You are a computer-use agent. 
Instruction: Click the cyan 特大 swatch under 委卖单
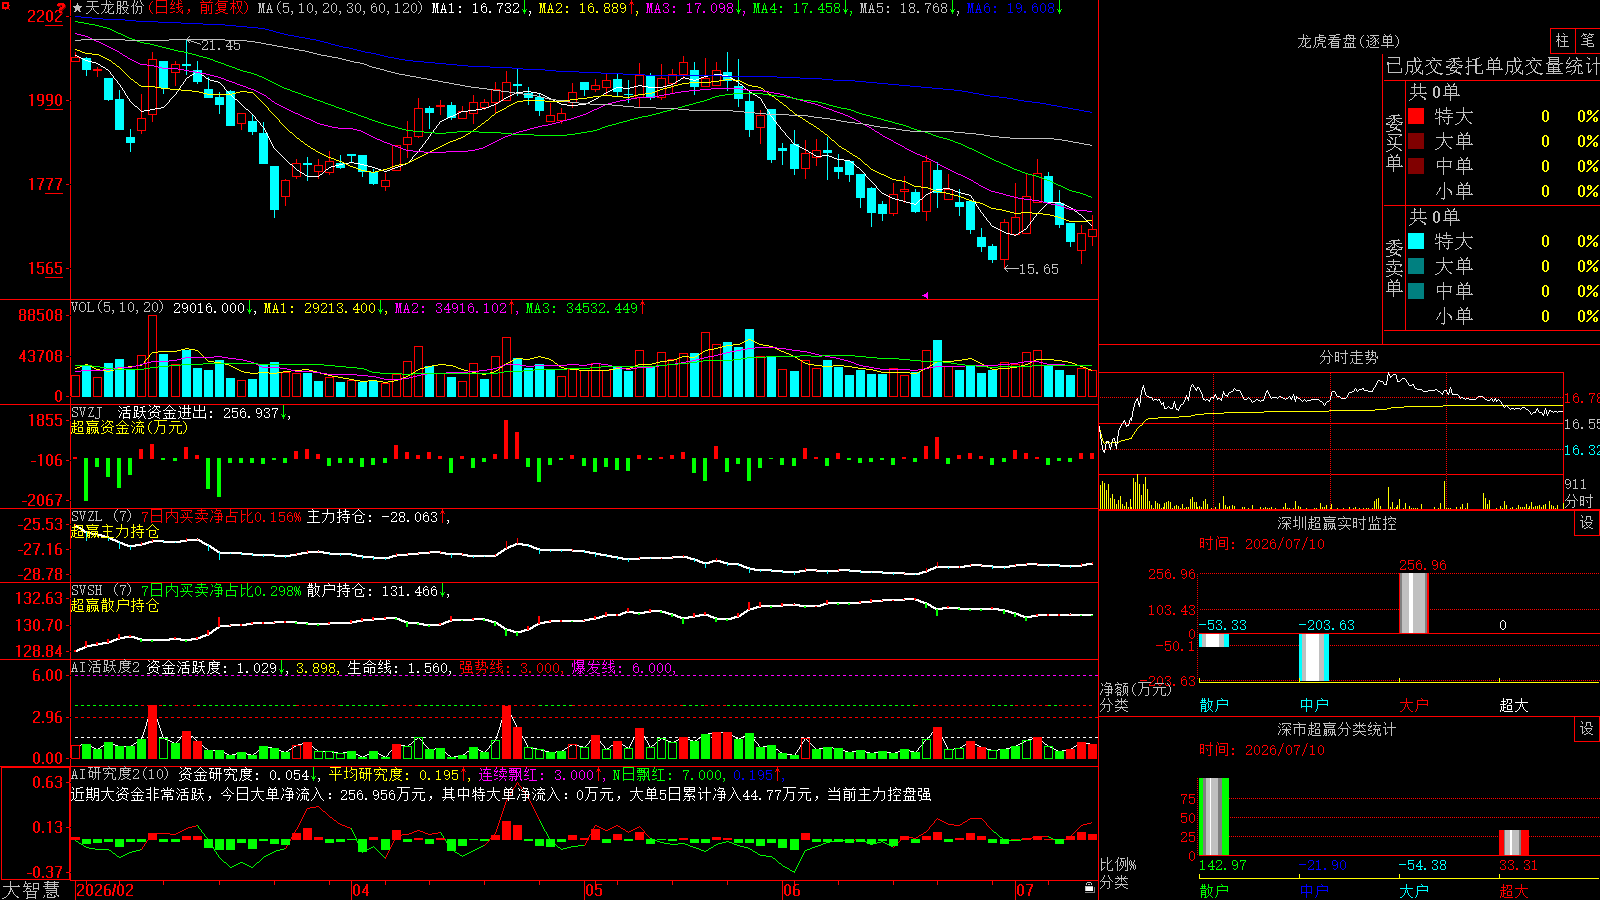[x=1416, y=241]
